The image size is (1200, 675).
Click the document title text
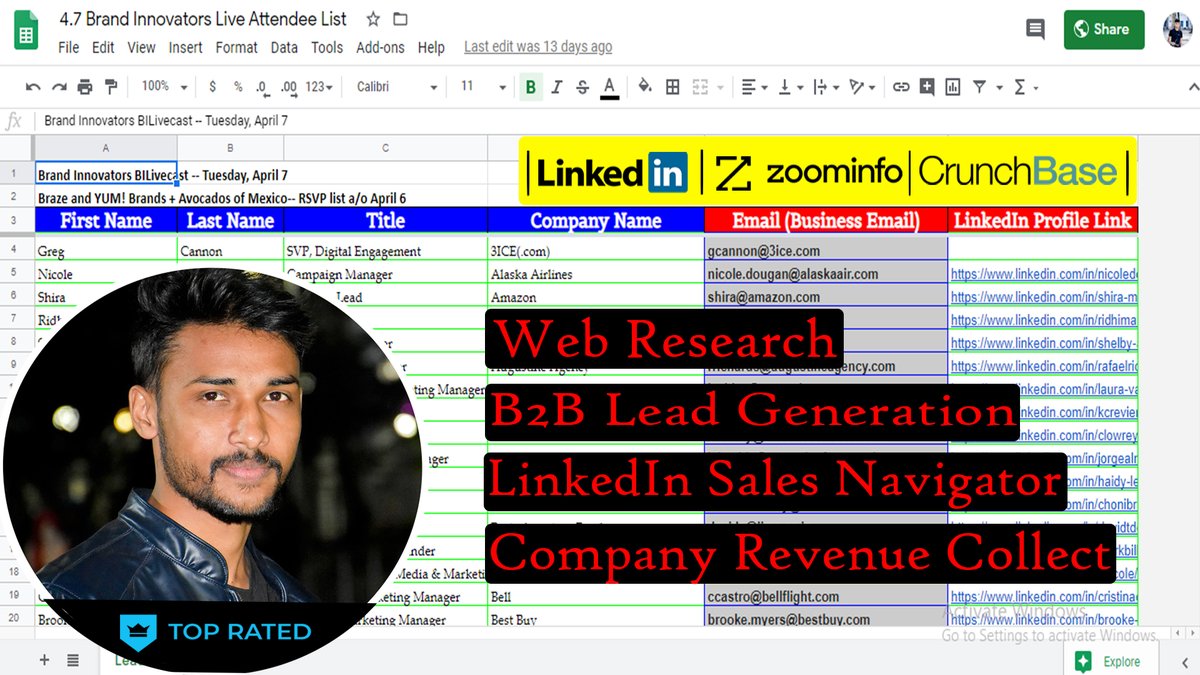[203, 19]
